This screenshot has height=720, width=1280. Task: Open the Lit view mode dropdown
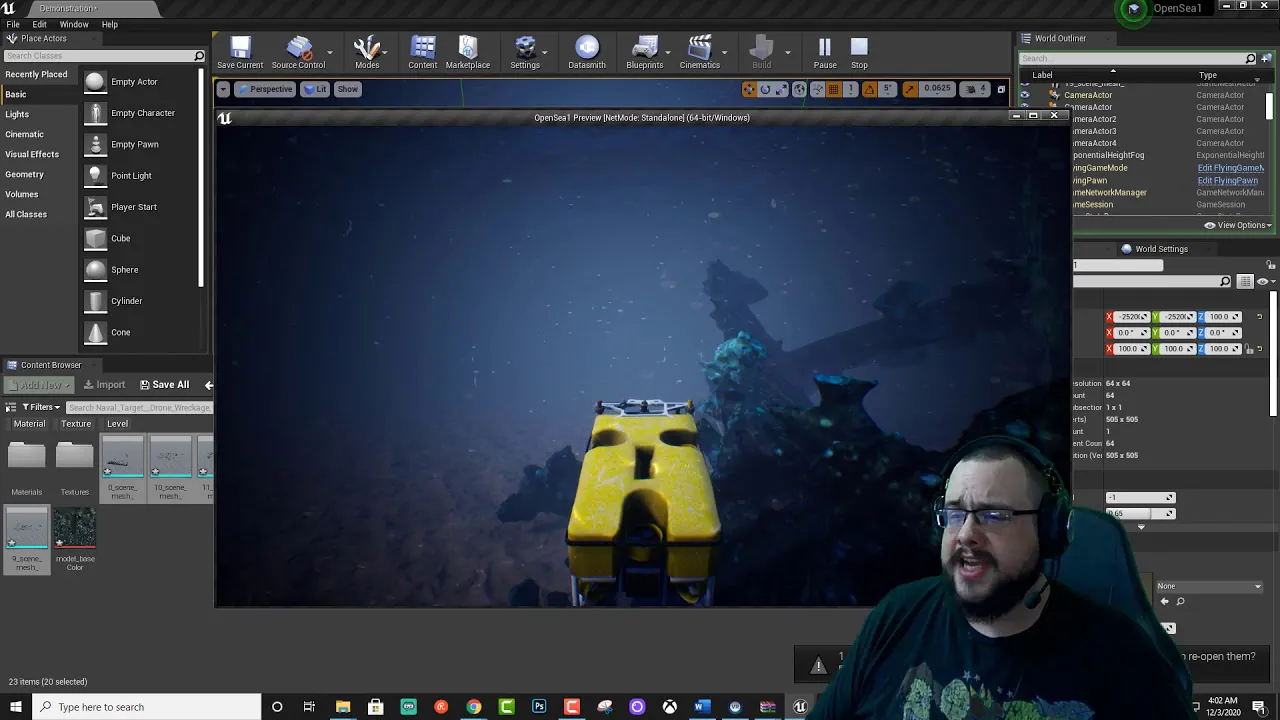tap(316, 89)
